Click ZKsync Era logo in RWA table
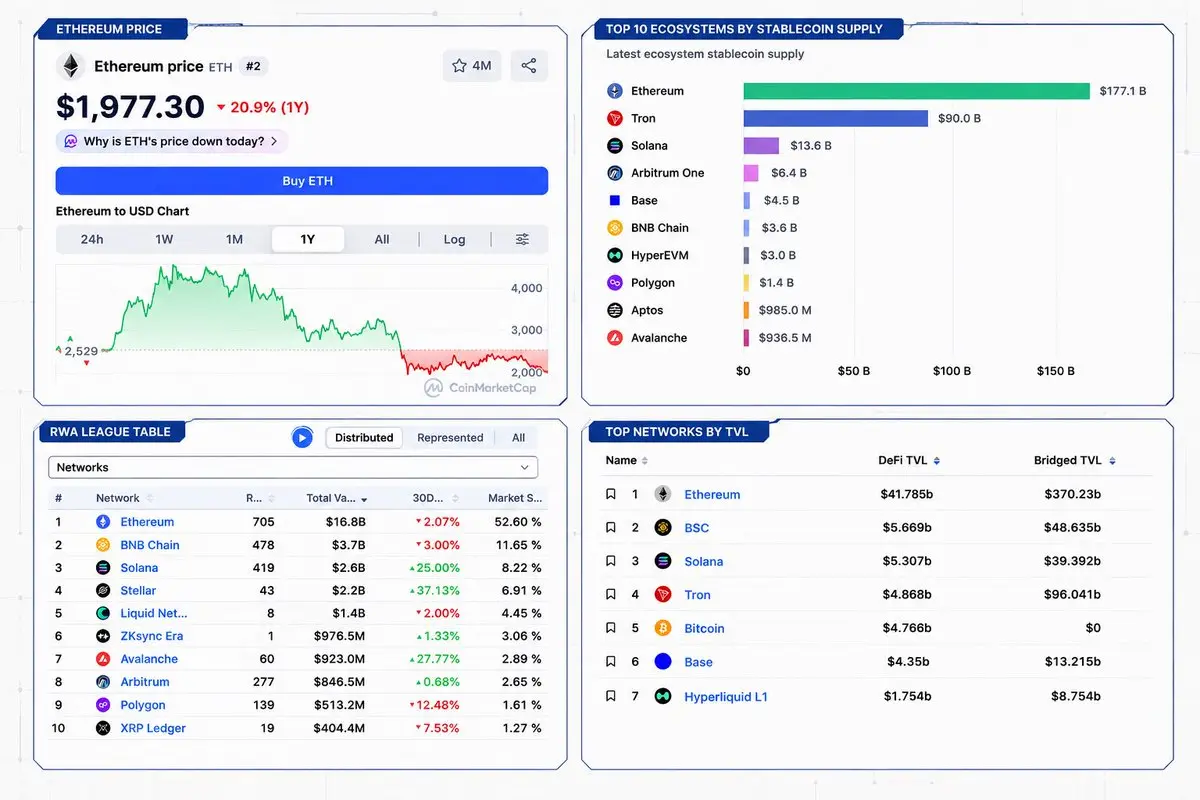 point(103,636)
